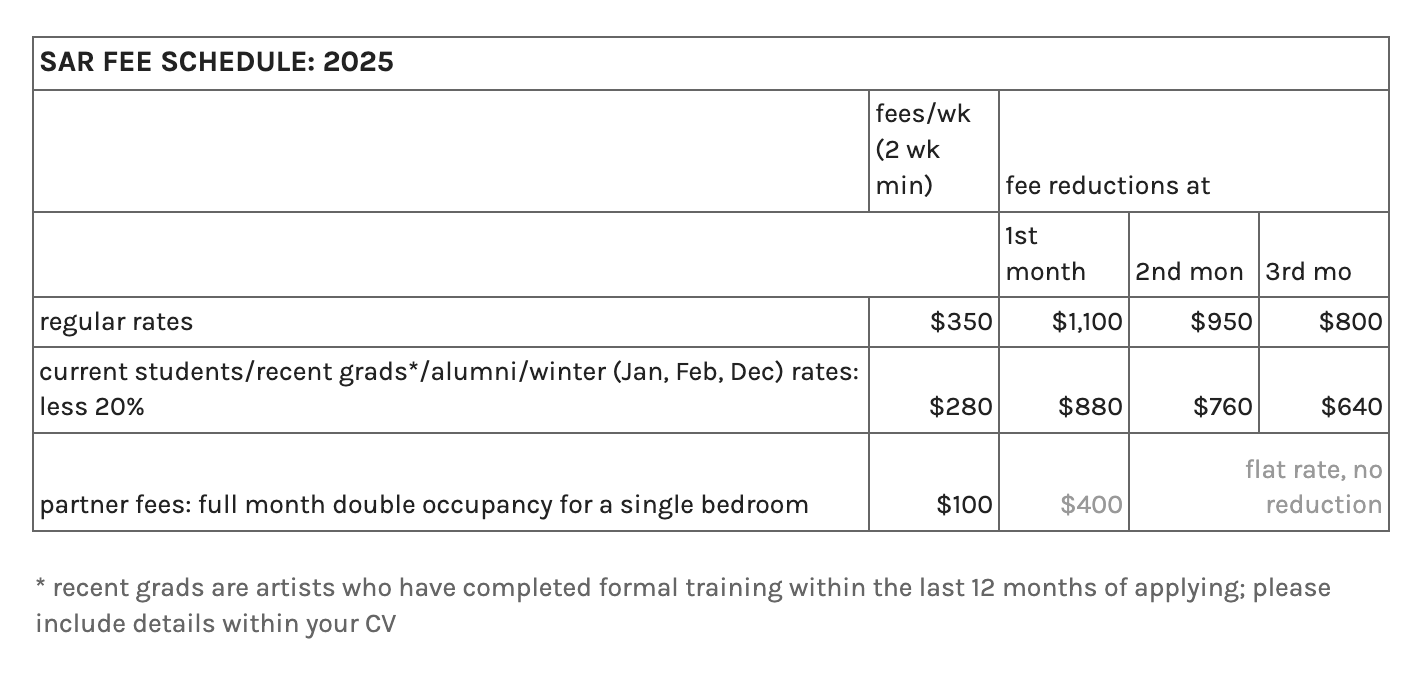The width and height of the screenshot is (1422, 680).
Task: Click the $880 discounted first month rate
Action: 1091,407
